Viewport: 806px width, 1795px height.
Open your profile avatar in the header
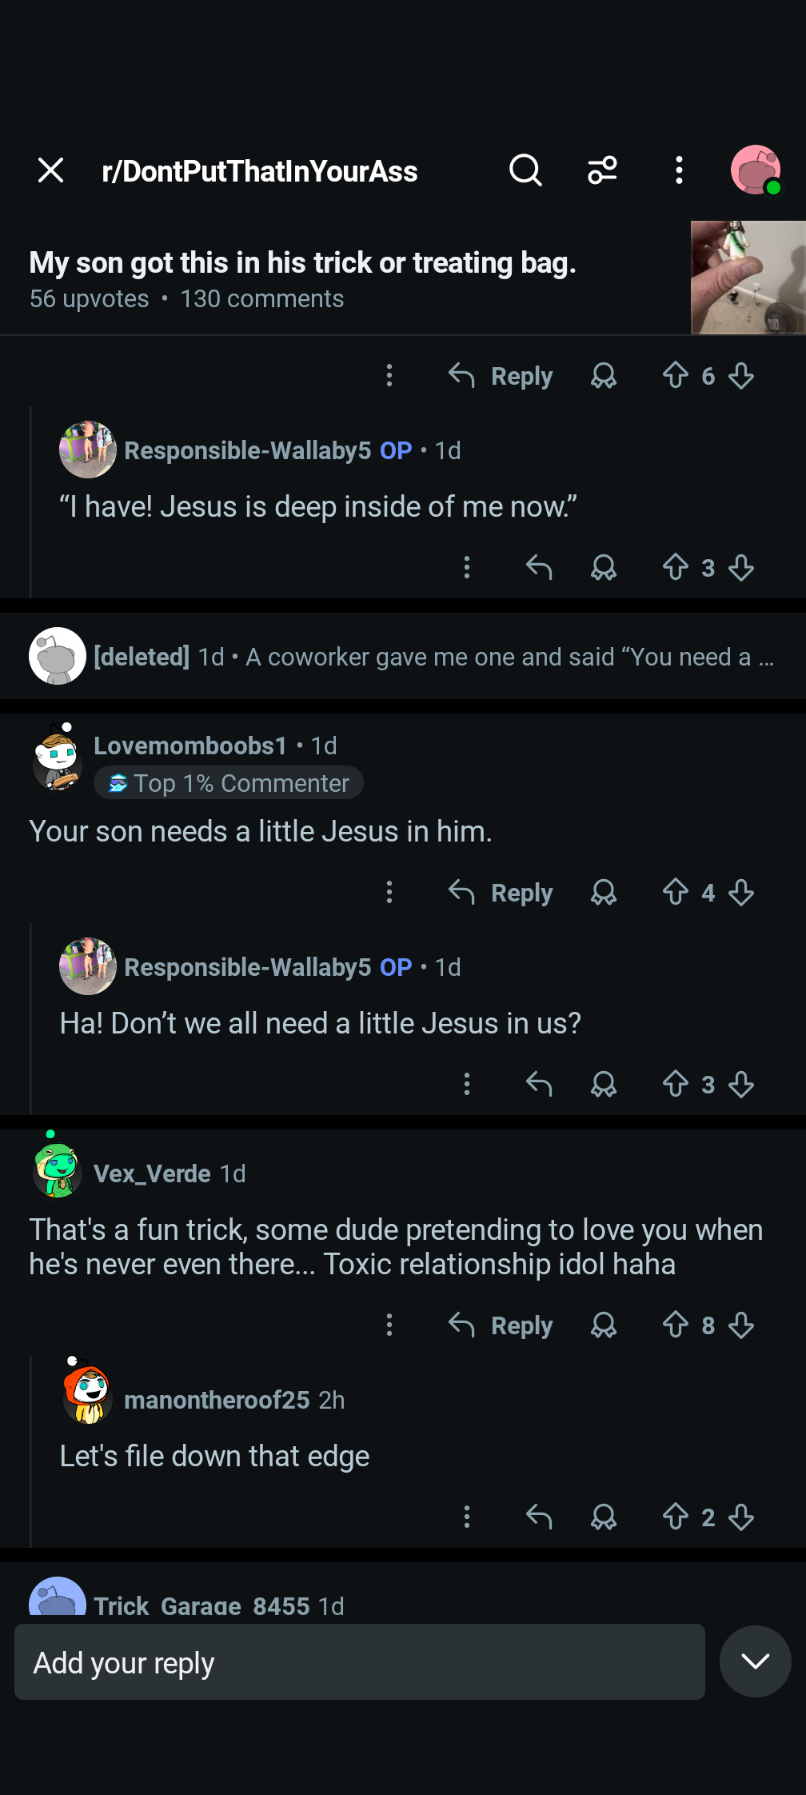coord(756,170)
